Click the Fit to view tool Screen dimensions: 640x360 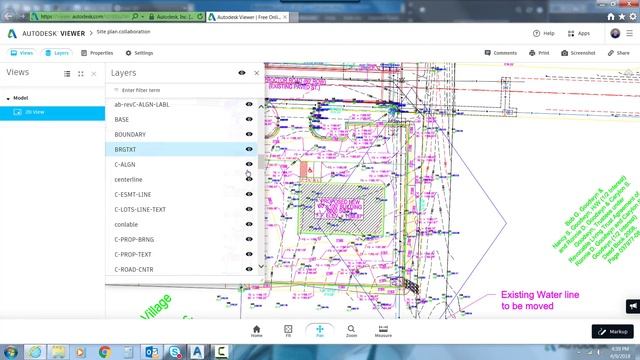click(288, 331)
